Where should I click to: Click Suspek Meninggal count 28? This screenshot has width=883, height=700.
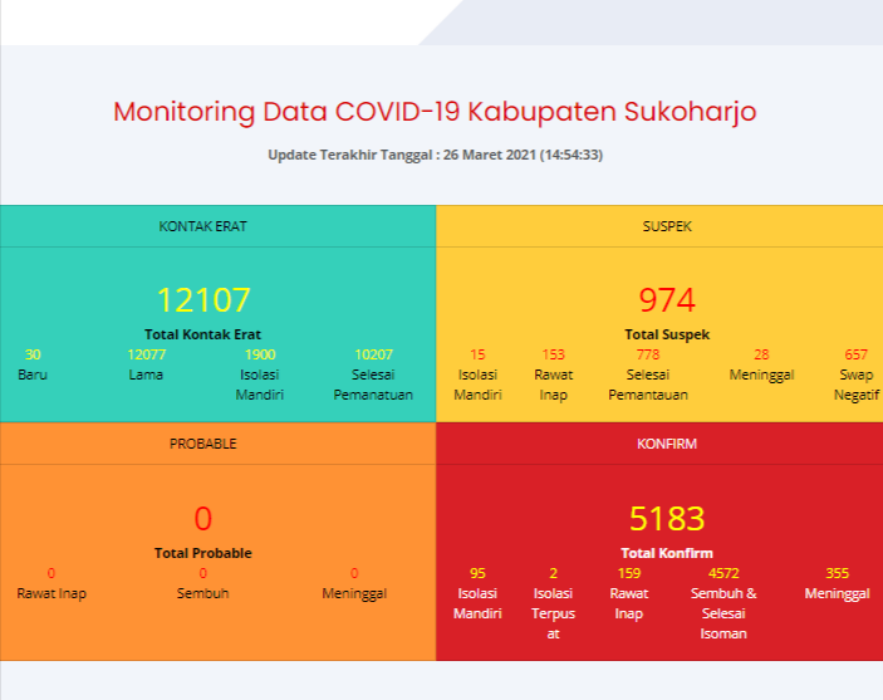click(x=762, y=354)
